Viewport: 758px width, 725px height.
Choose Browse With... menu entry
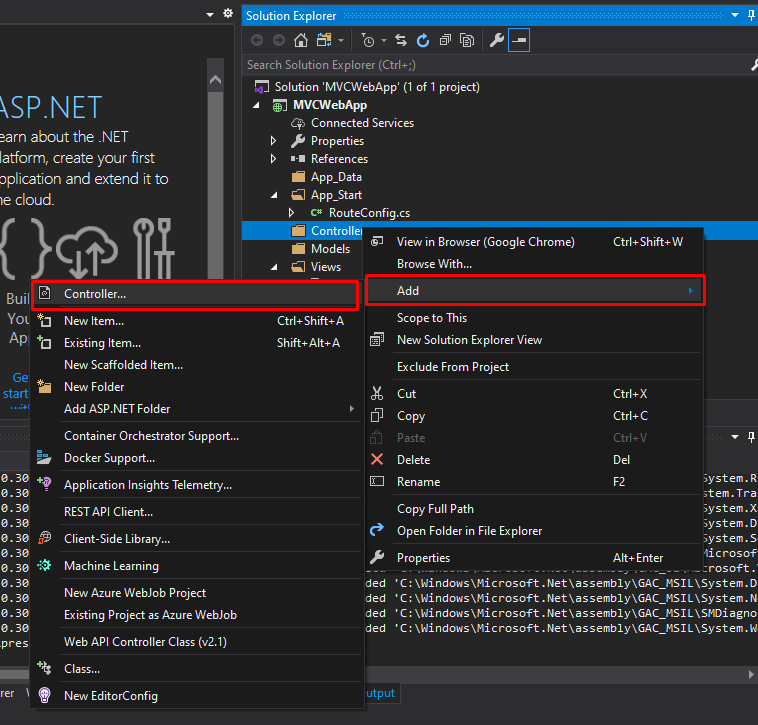pos(534,264)
